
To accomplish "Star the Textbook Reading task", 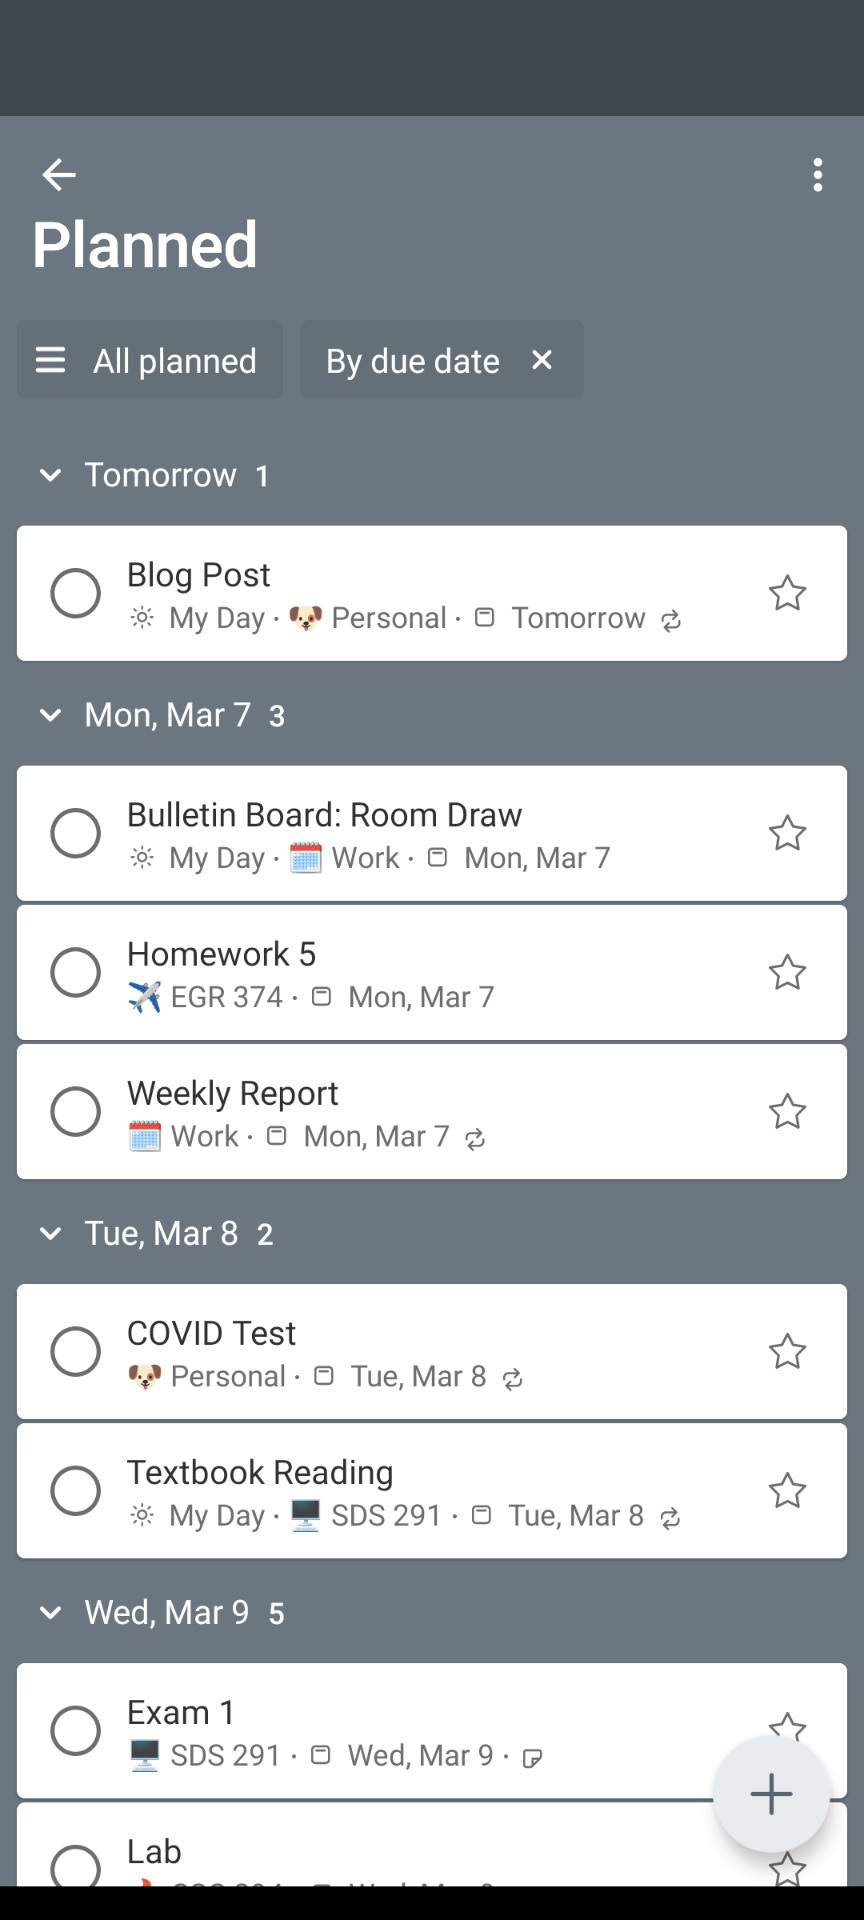I will [x=787, y=1490].
